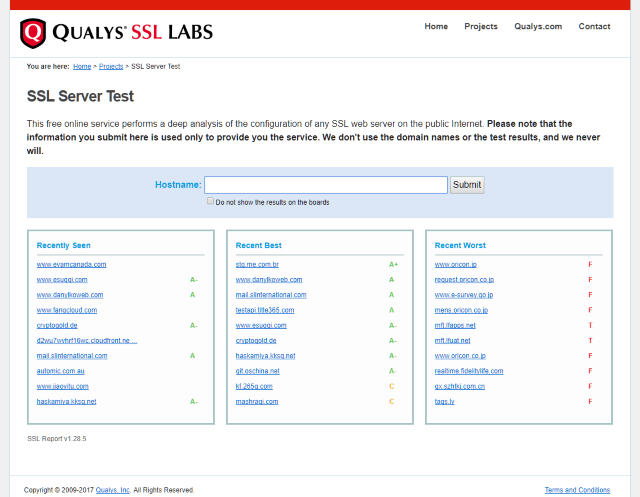Click the A- grade beside Recently Seen www.esuggi.com

194,280
